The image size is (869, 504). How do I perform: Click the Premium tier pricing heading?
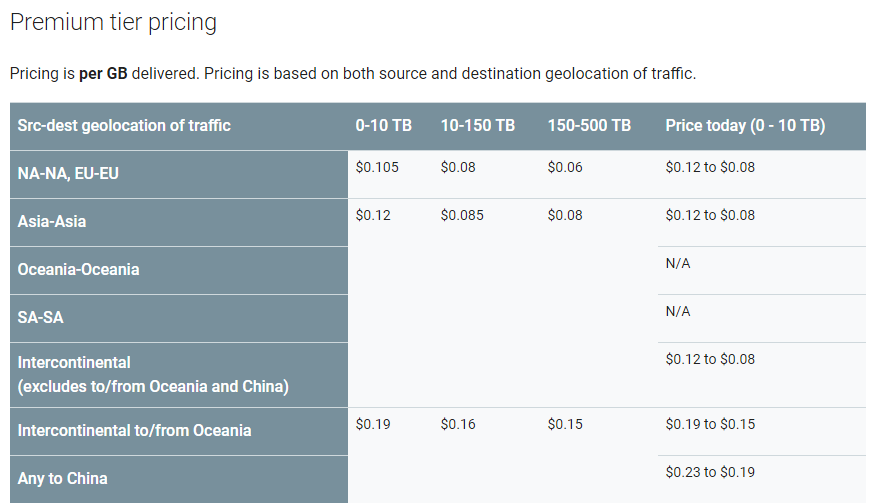113,23
